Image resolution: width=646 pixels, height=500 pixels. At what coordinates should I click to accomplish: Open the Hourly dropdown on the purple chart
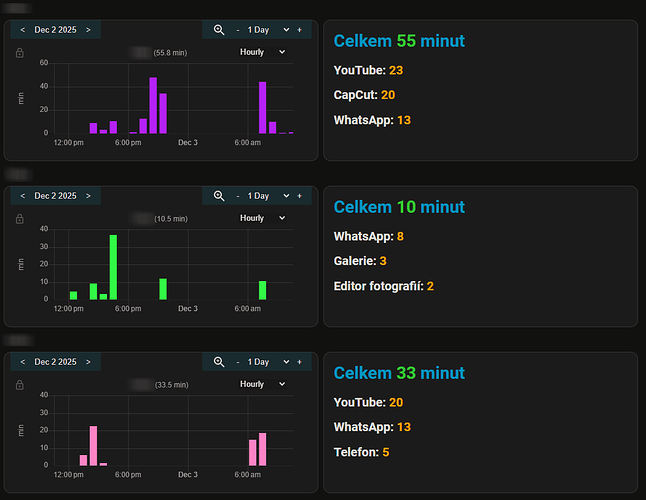[262, 52]
